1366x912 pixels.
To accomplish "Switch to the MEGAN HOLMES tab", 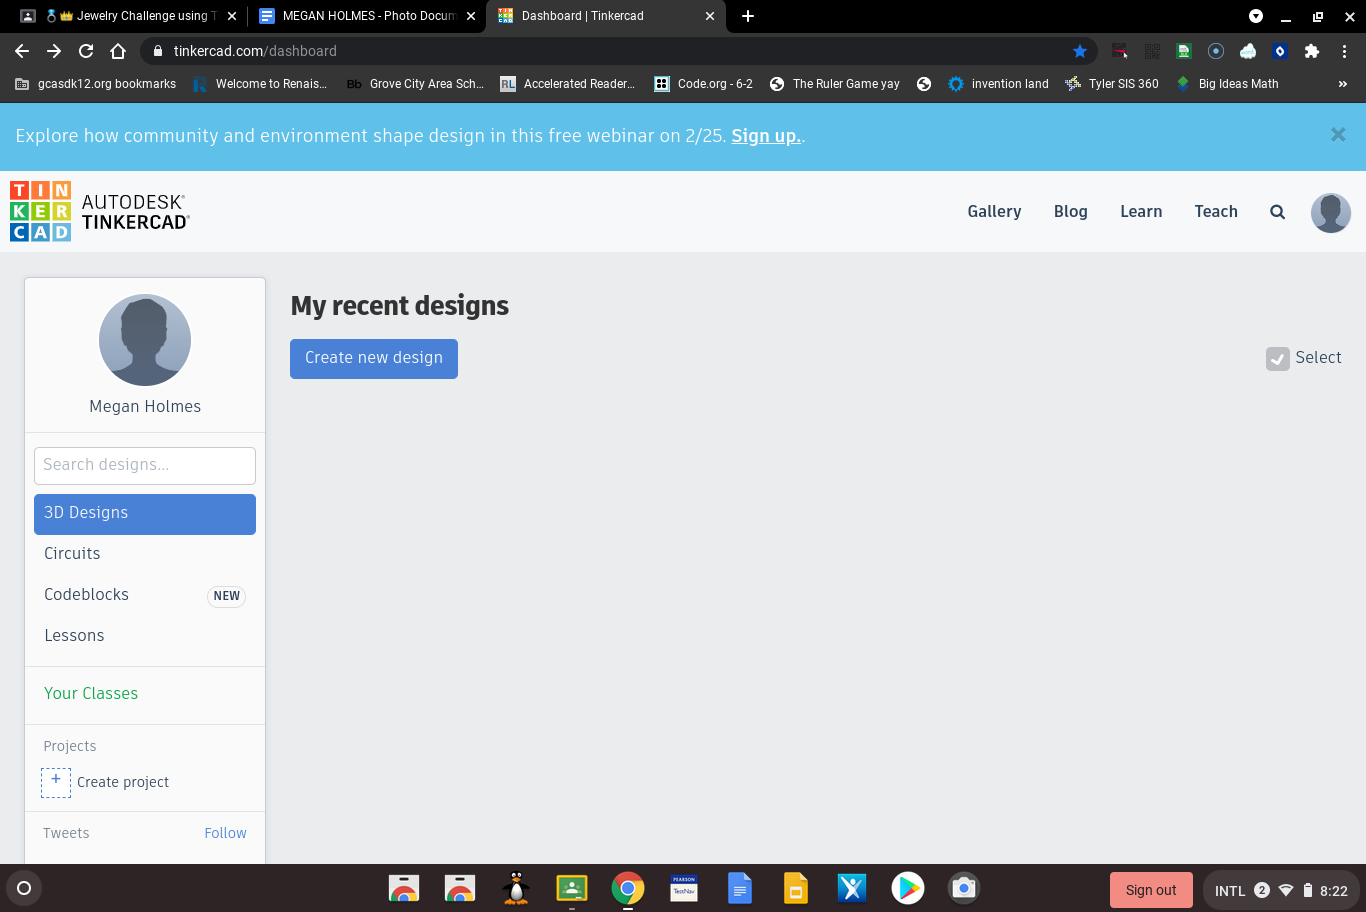I will pyautogui.click(x=360, y=16).
